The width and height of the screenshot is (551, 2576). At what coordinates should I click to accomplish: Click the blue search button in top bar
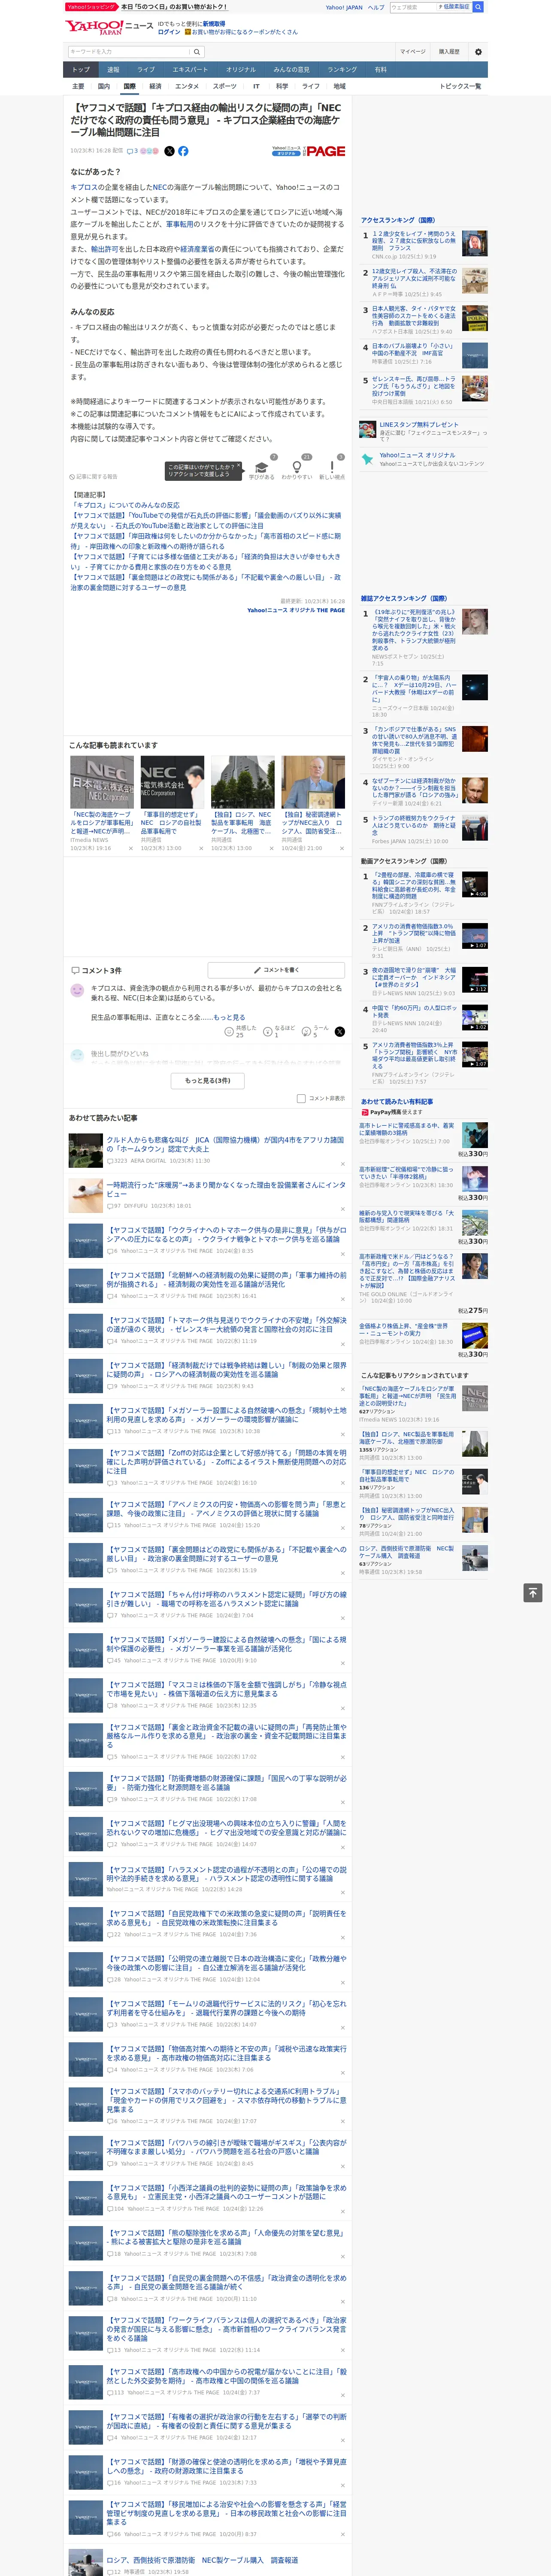click(478, 7)
